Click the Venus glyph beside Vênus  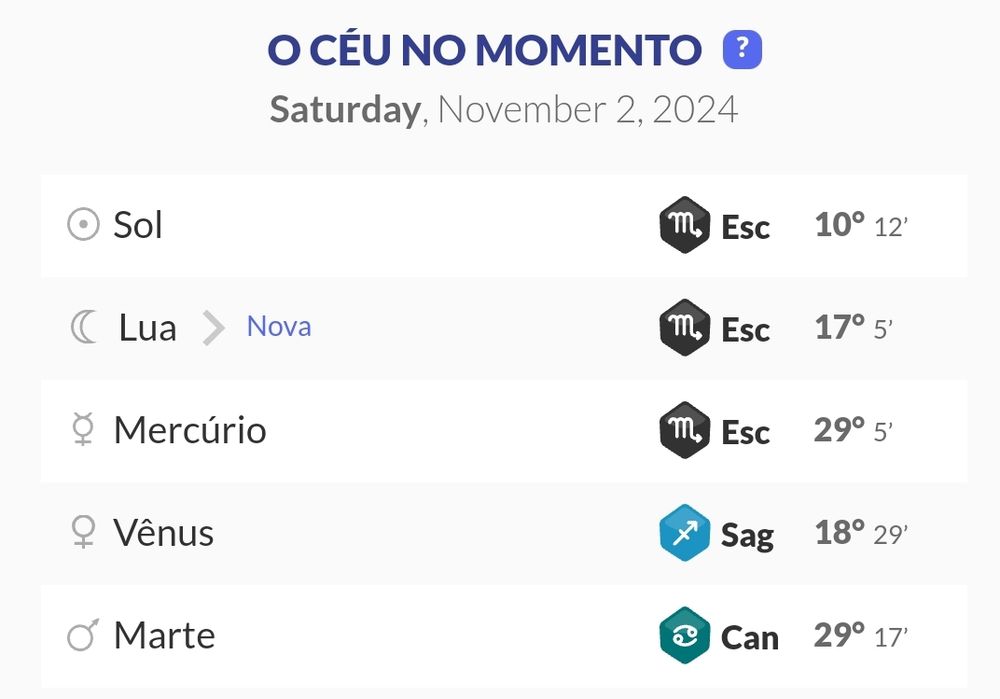point(82,532)
